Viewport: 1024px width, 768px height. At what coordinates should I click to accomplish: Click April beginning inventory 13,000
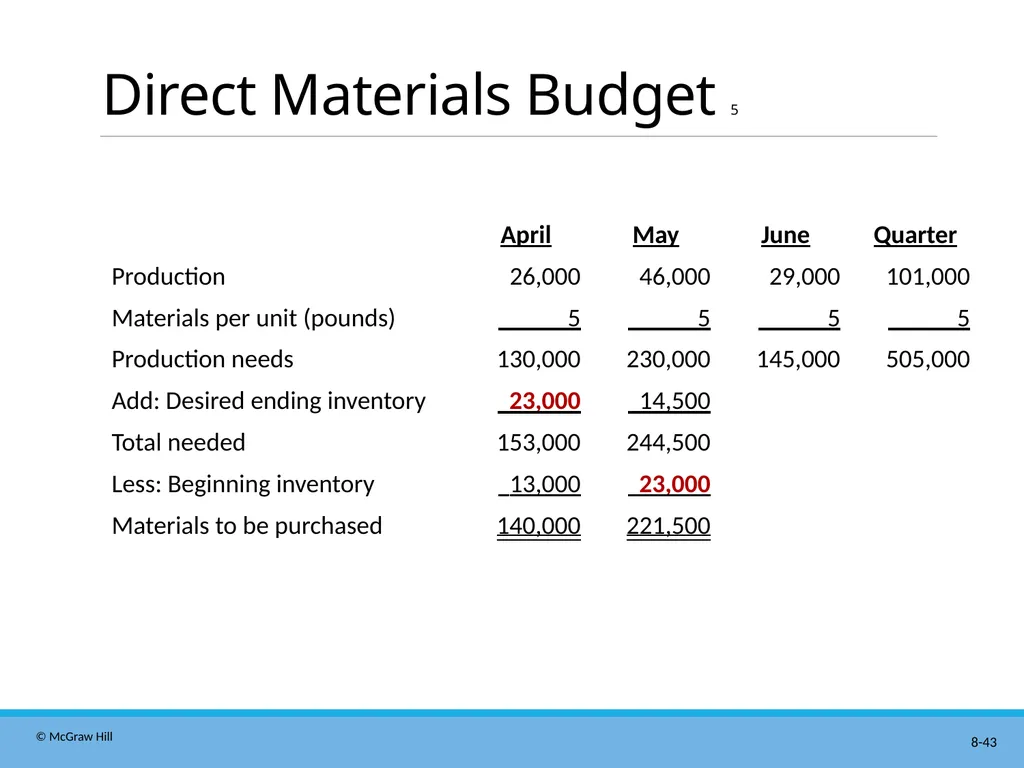[x=545, y=485]
